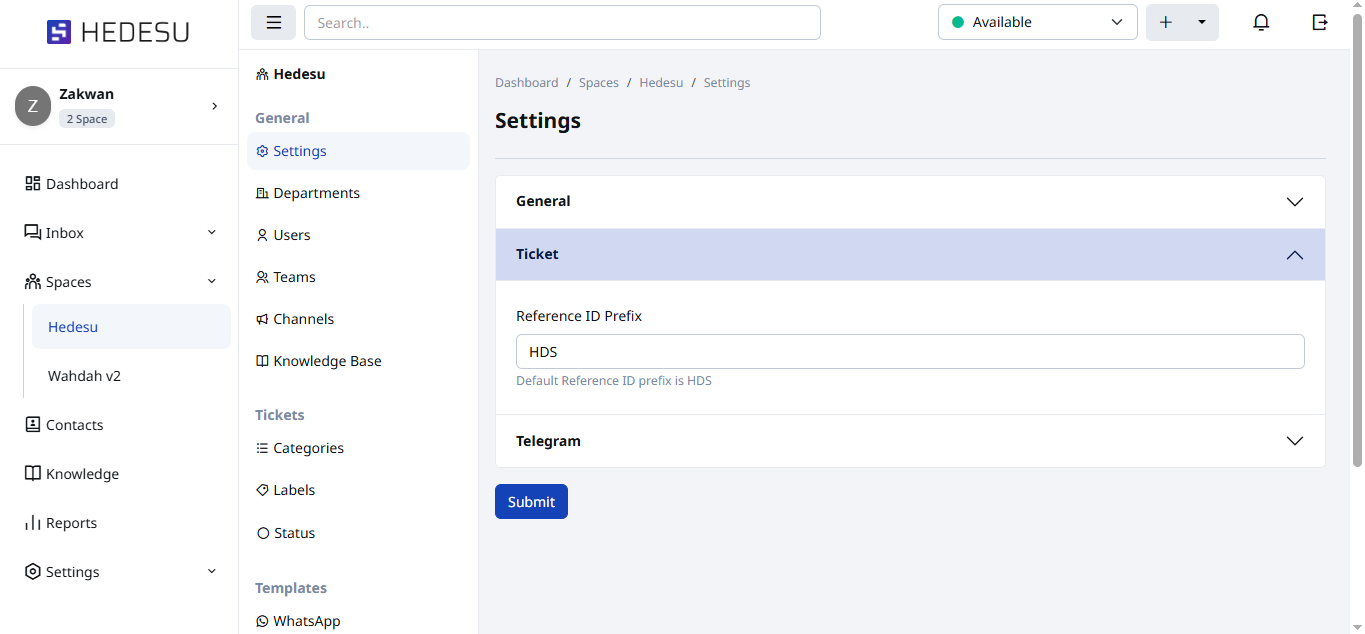
Task: Click the HEDESU logo
Action: [118, 32]
